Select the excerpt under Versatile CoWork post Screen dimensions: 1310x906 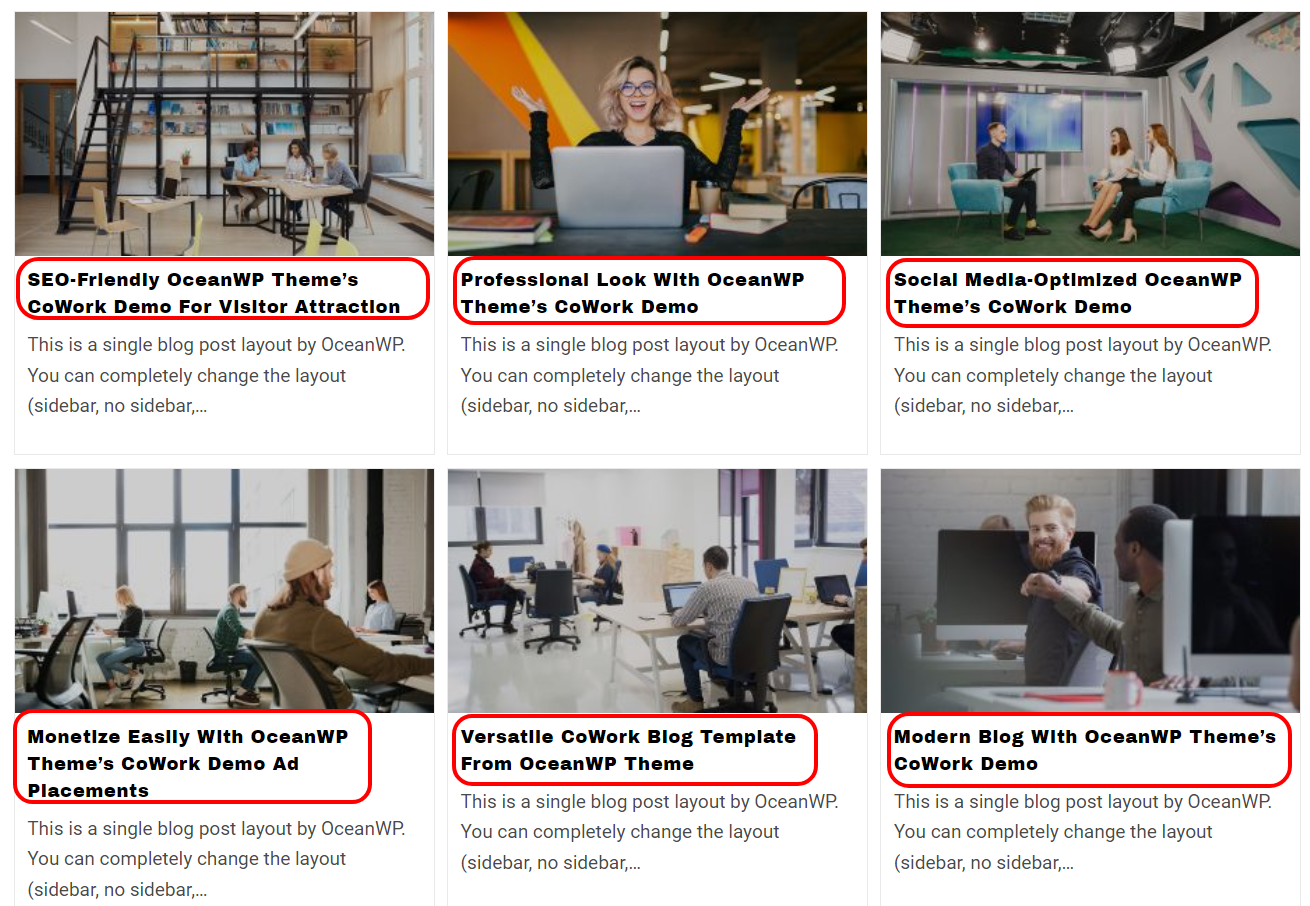649,832
